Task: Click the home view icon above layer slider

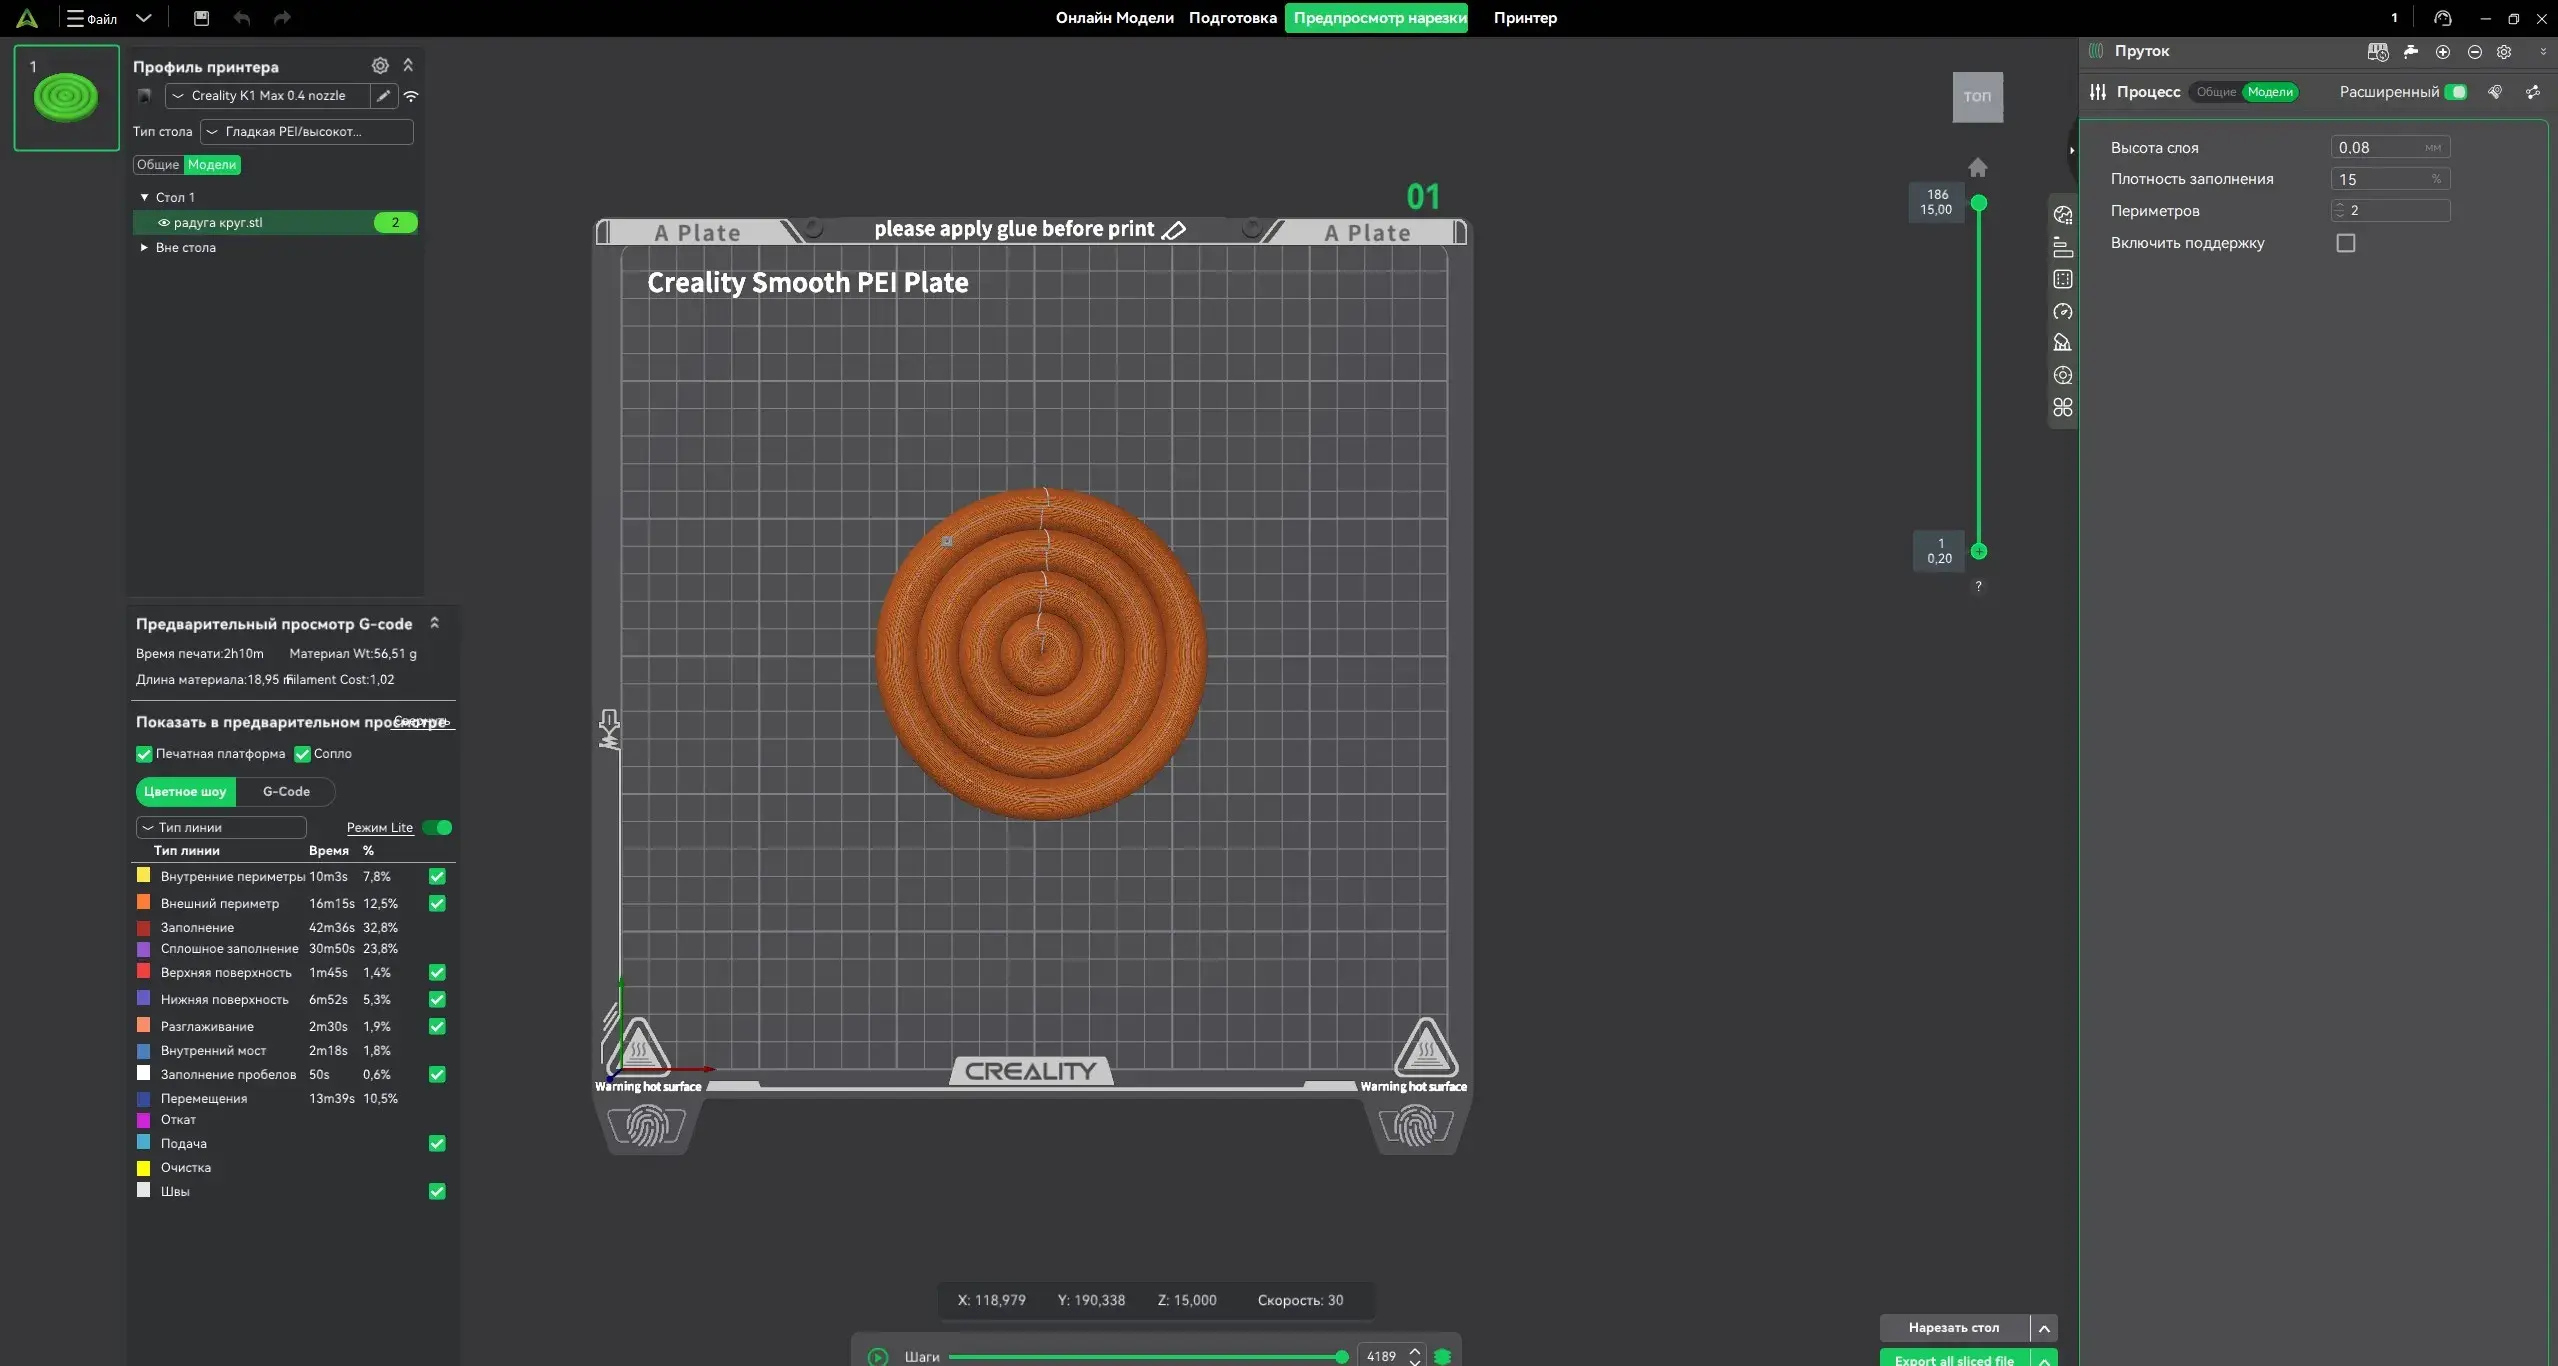Action: (x=1978, y=167)
